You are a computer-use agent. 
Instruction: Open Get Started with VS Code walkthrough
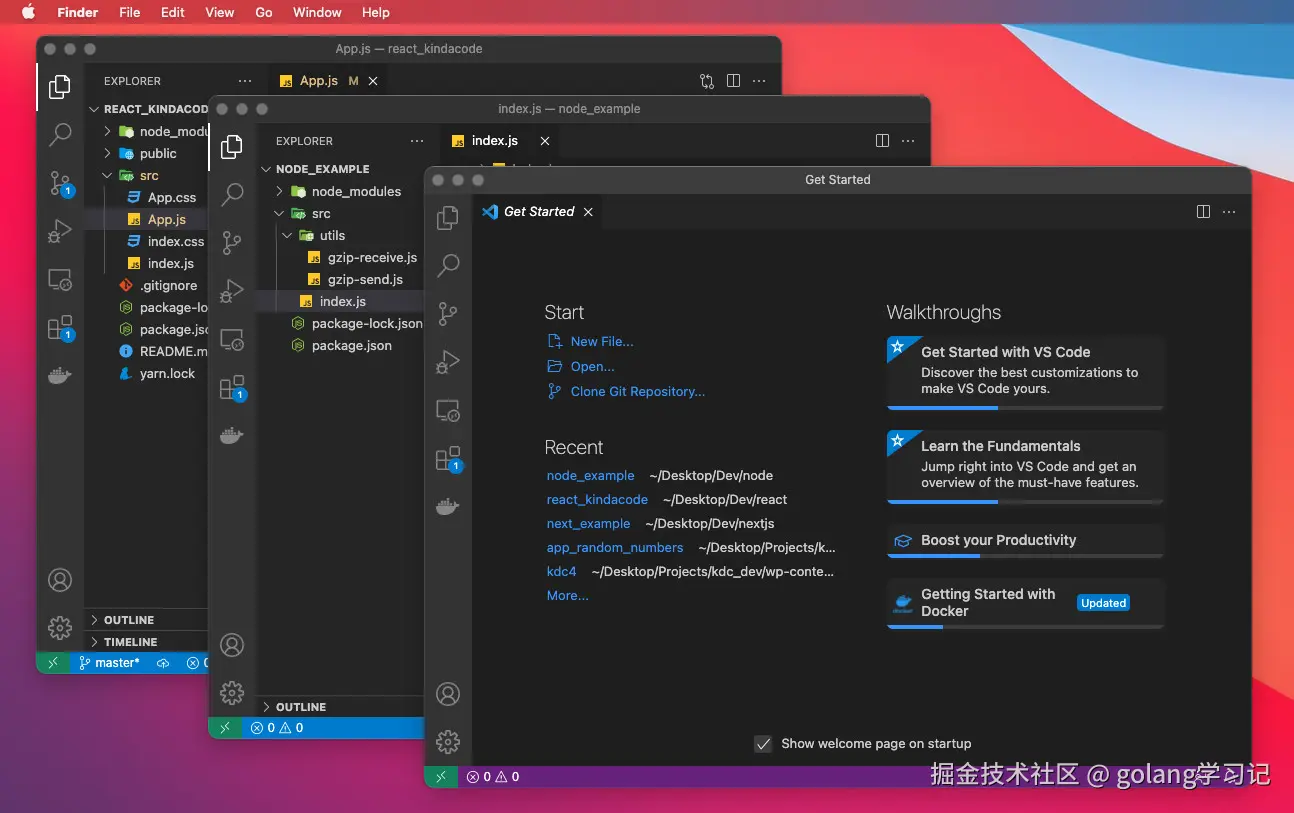(1025, 372)
